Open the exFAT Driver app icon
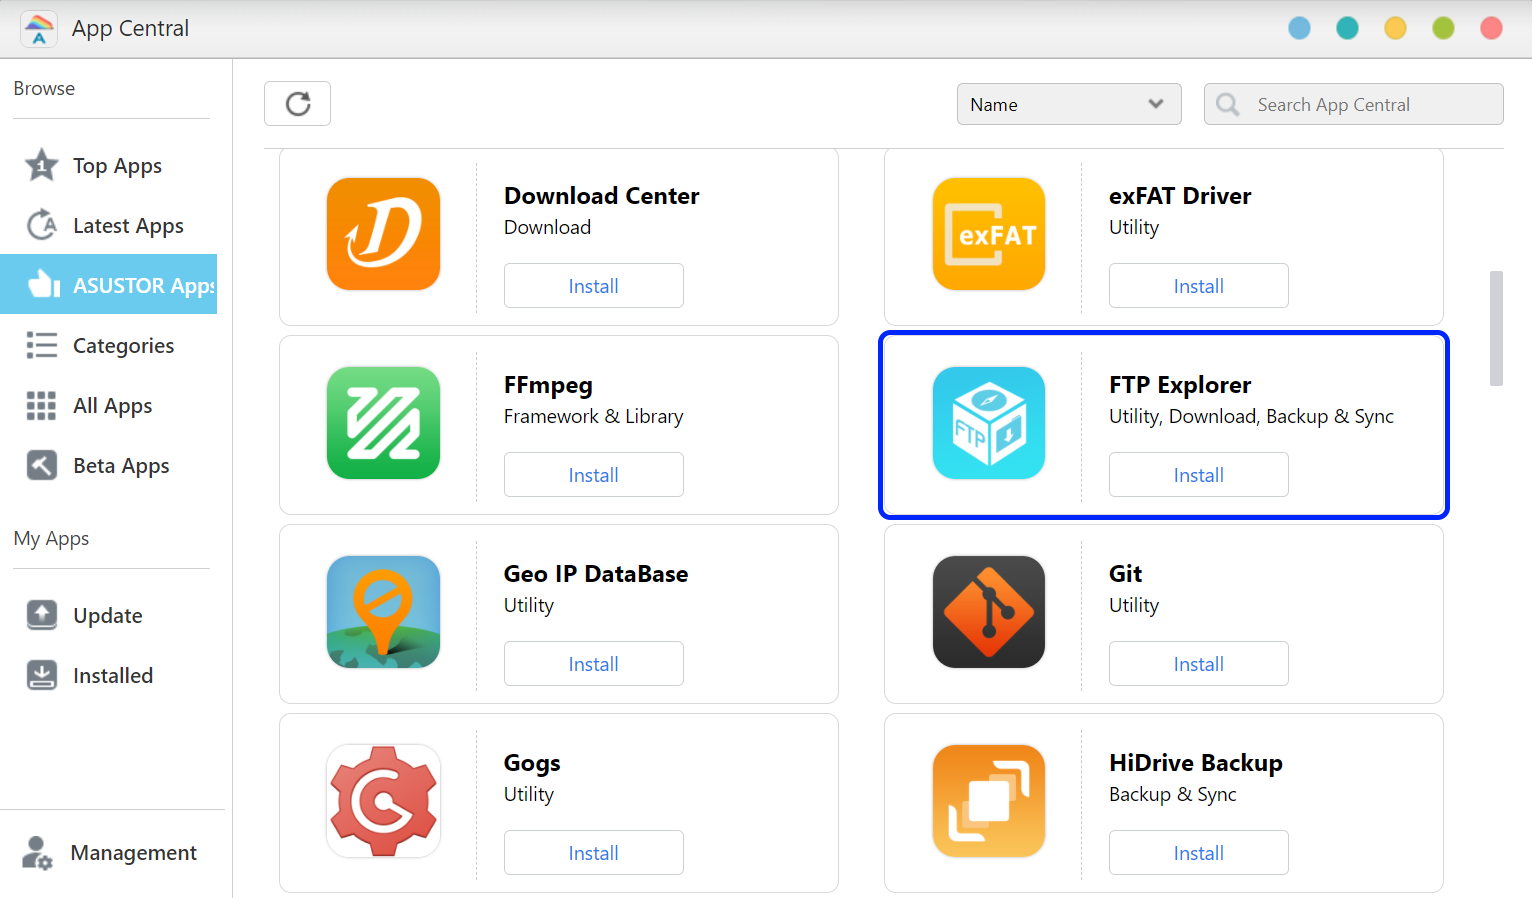Image resolution: width=1532 pixels, height=898 pixels. [x=989, y=234]
